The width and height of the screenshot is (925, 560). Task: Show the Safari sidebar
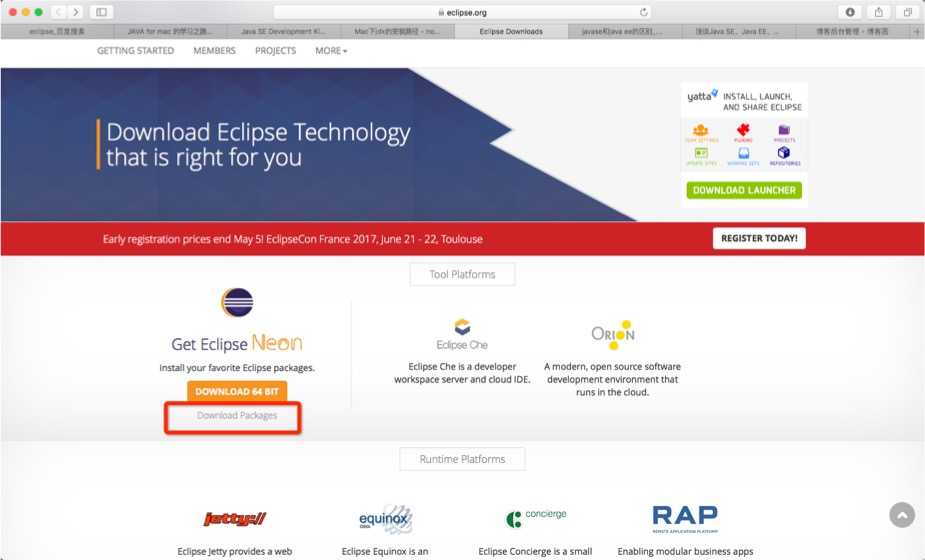101,12
